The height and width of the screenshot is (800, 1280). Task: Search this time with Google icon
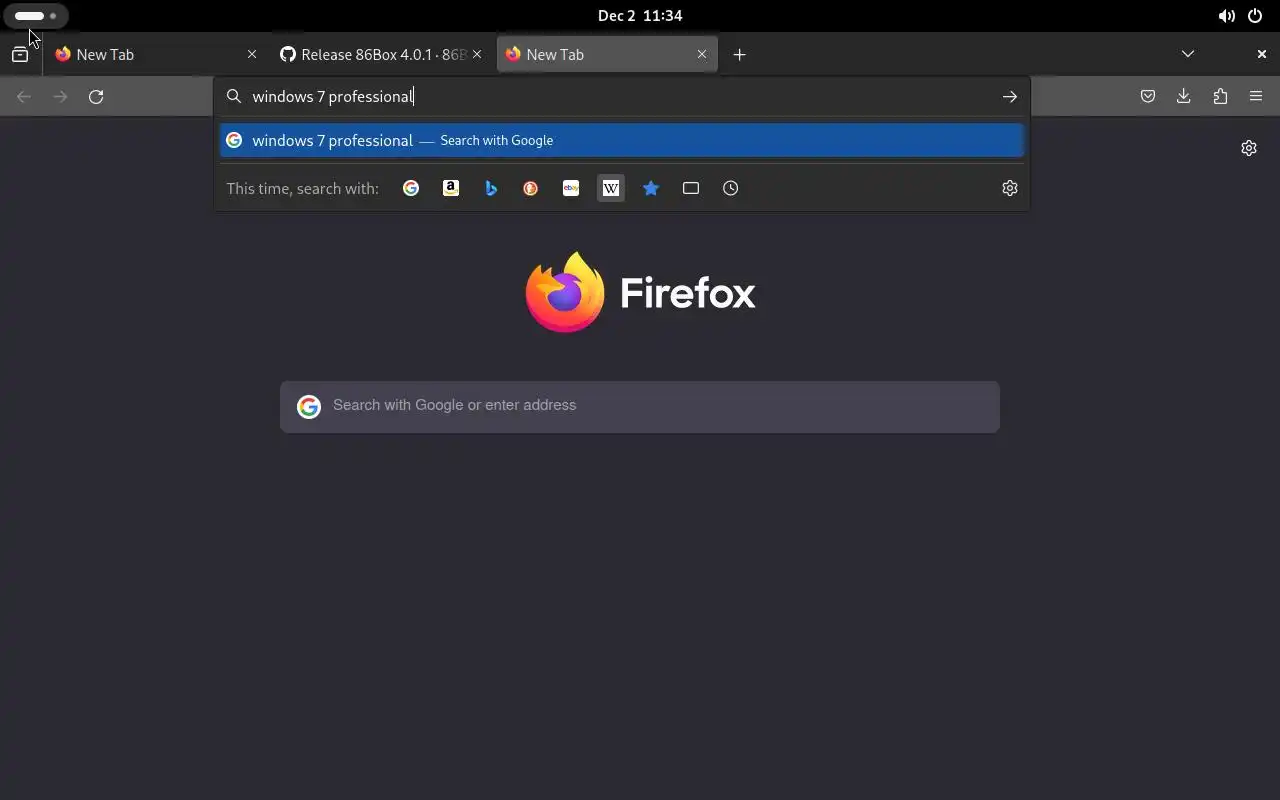pyautogui.click(x=411, y=188)
